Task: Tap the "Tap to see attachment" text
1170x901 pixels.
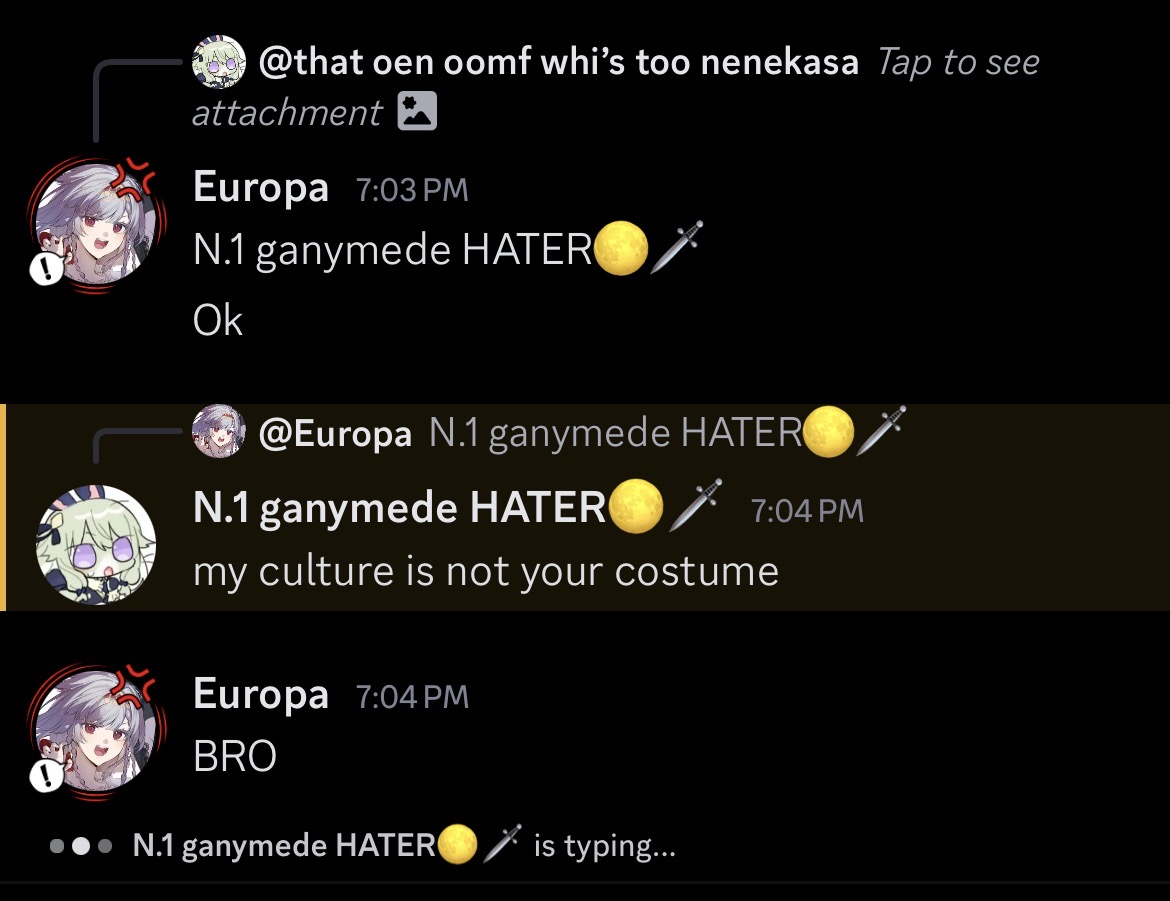Action: 957,63
